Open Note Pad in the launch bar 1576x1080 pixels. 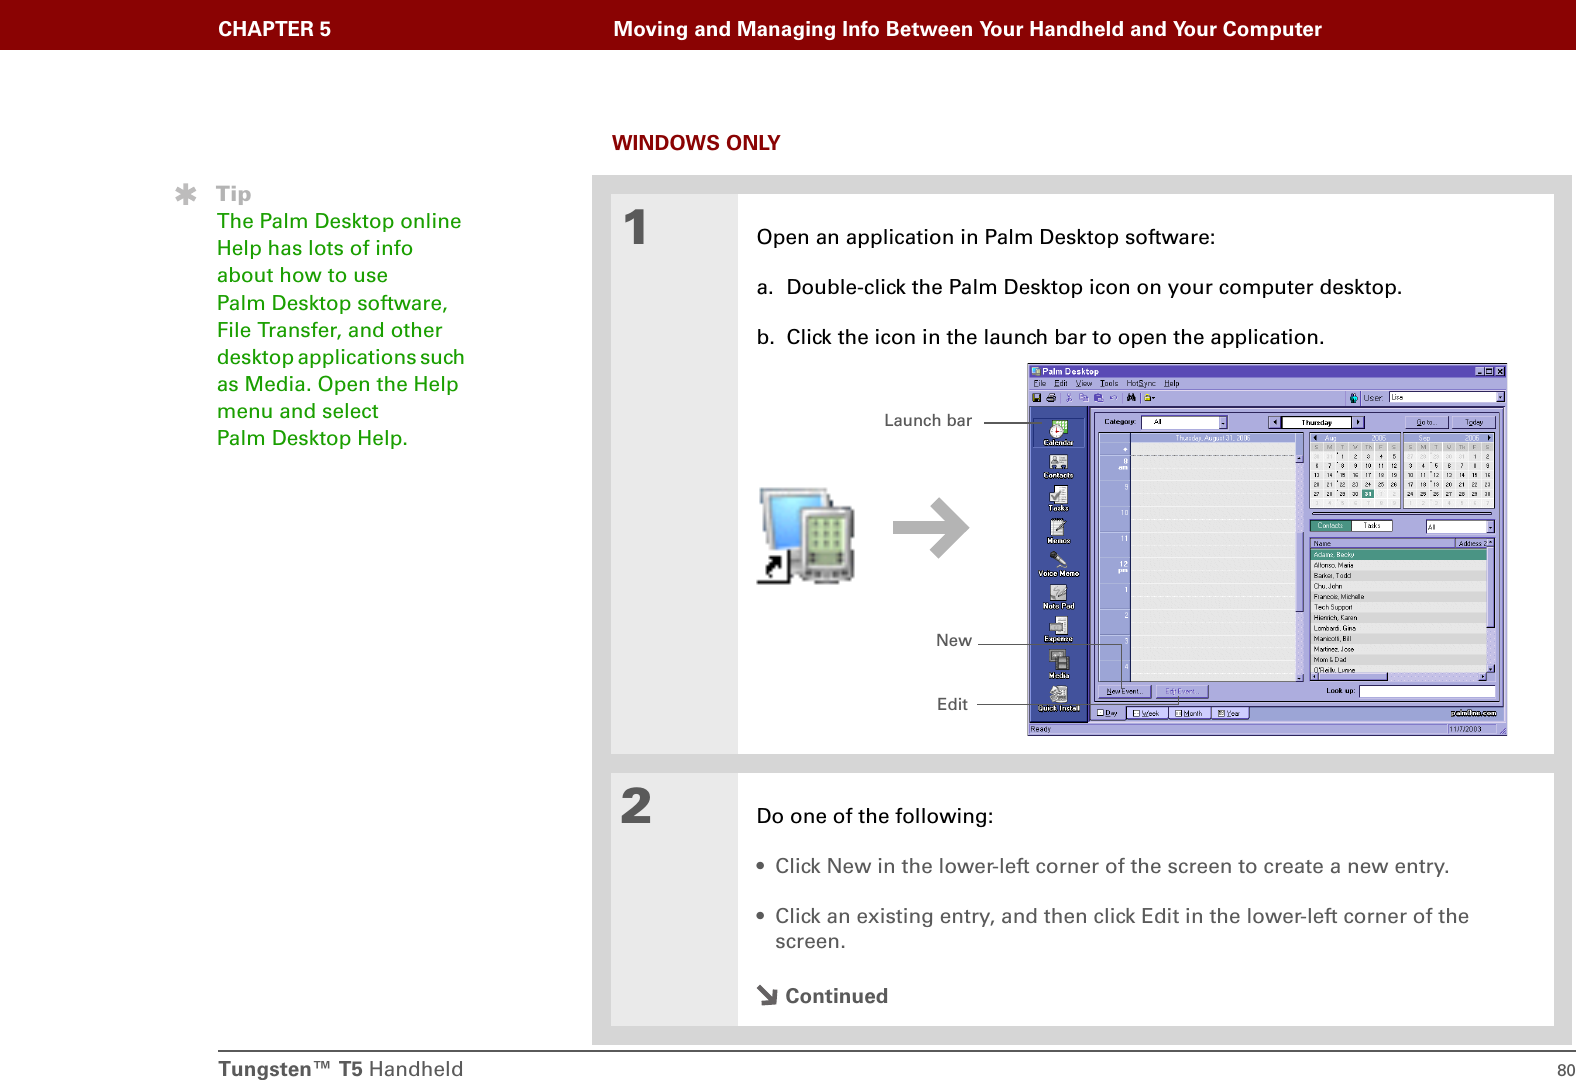tap(1058, 596)
